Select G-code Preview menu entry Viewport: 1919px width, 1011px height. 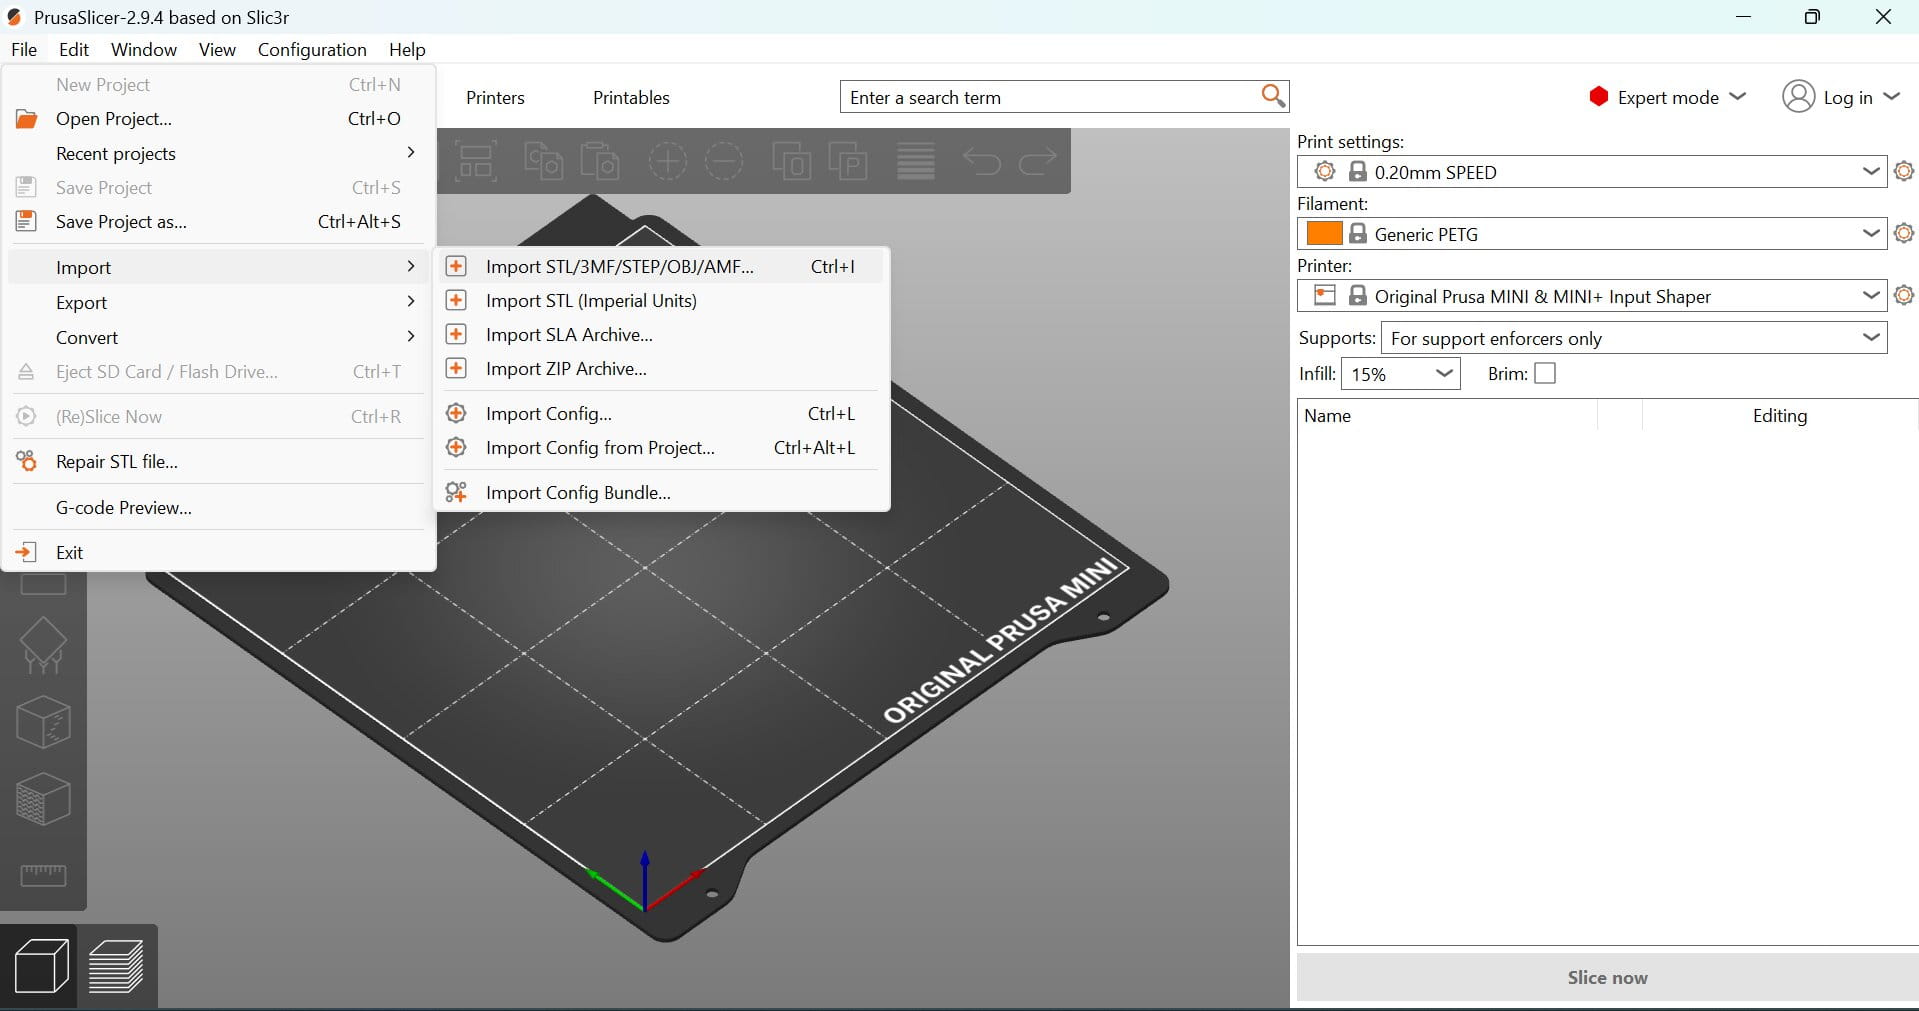pos(219,507)
